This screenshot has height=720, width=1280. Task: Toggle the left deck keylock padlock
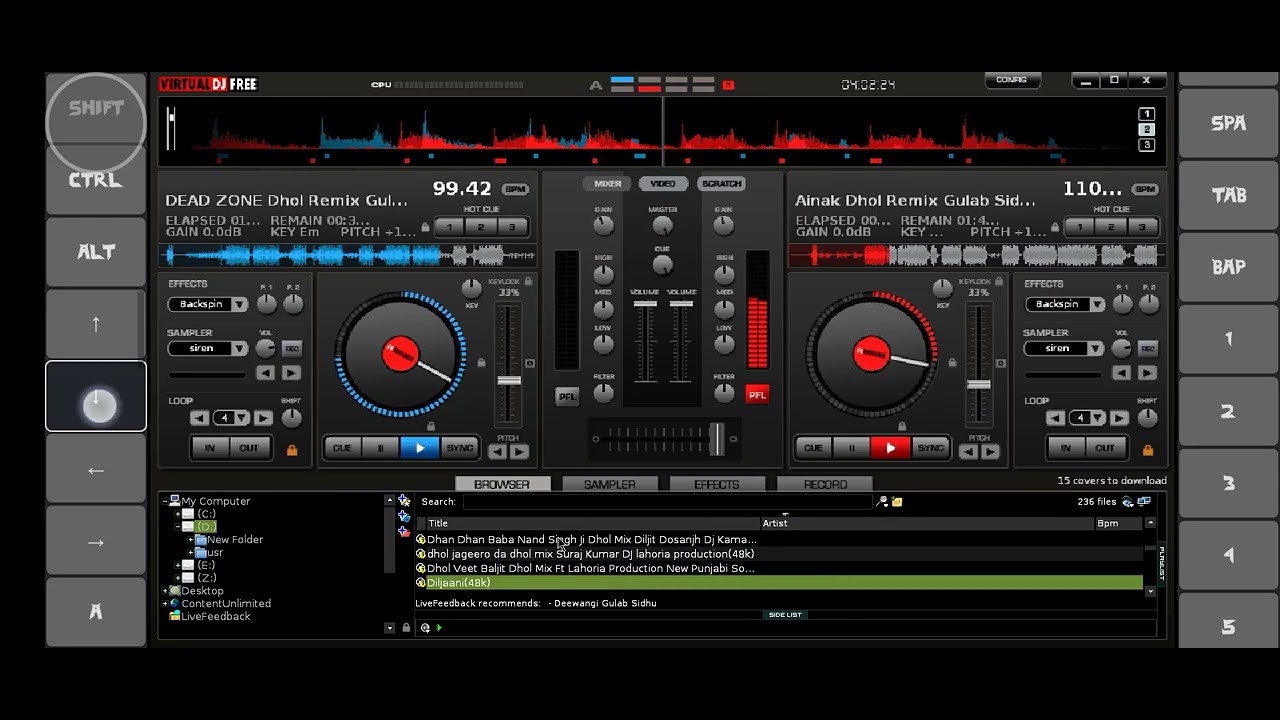pyautogui.click(x=528, y=282)
